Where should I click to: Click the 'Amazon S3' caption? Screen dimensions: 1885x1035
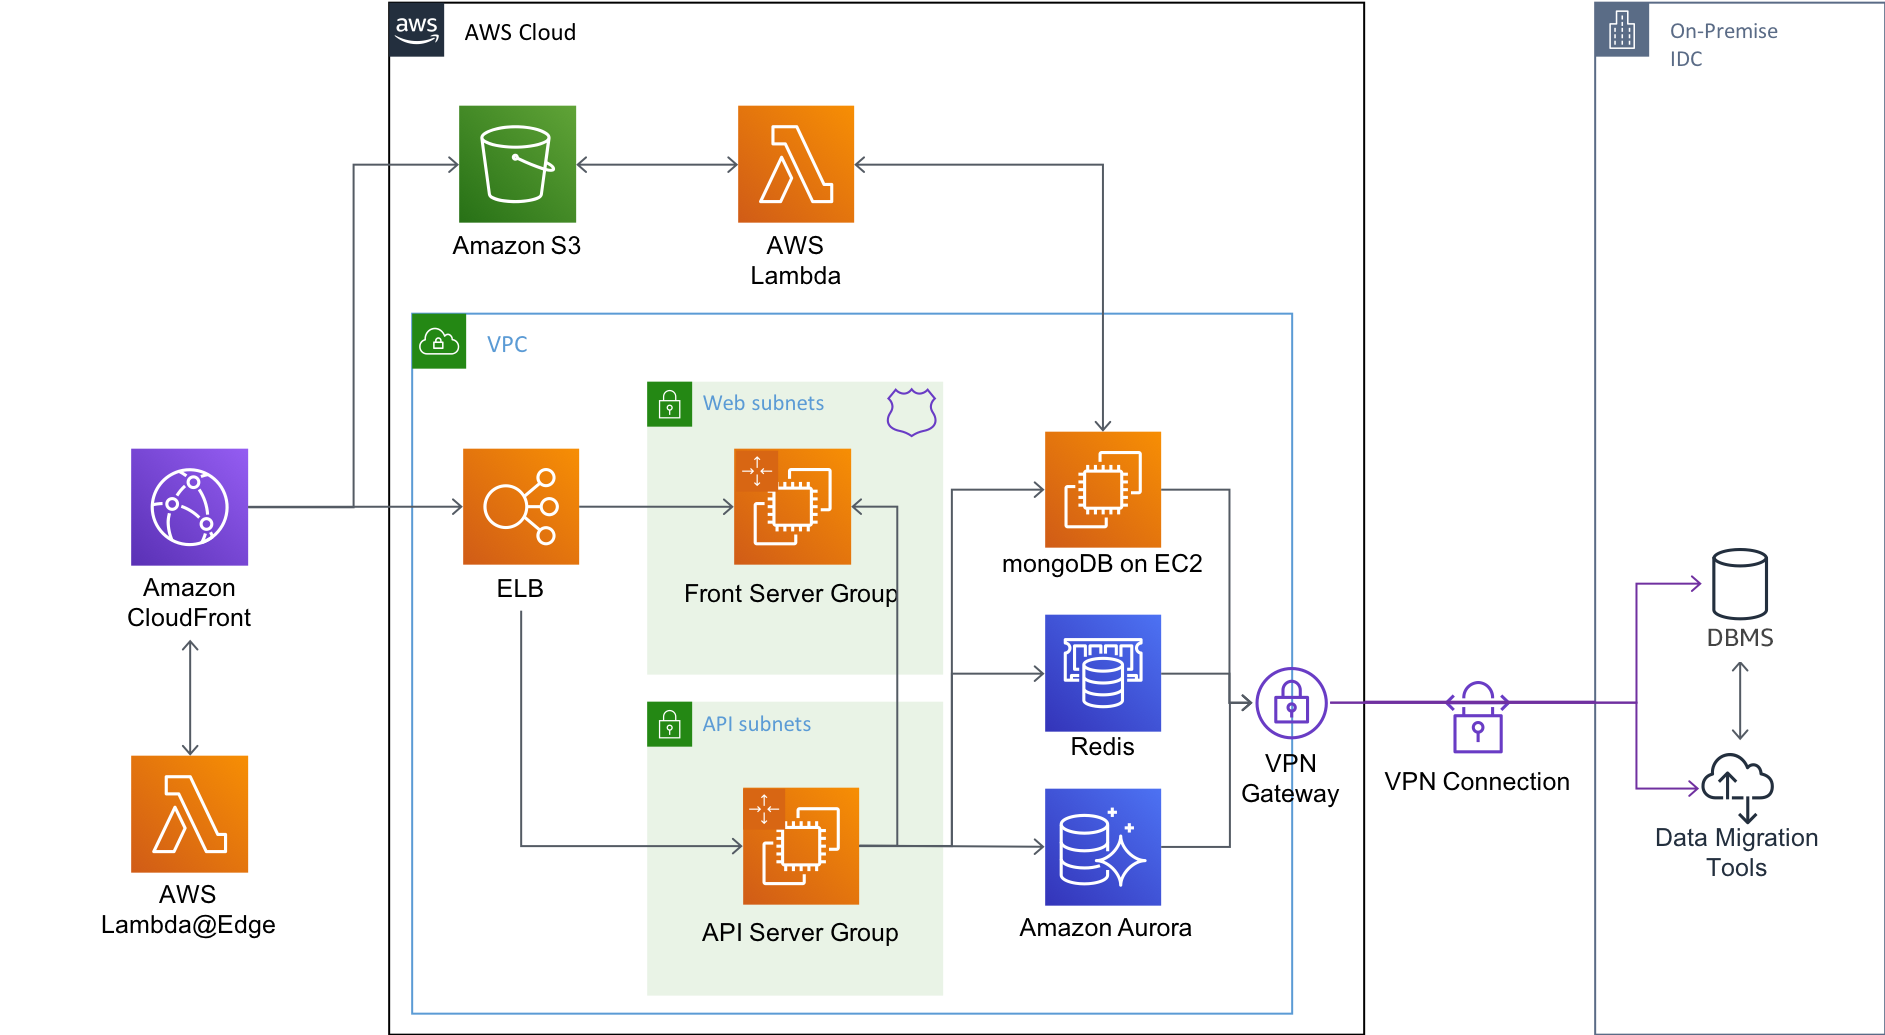[x=517, y=246]
